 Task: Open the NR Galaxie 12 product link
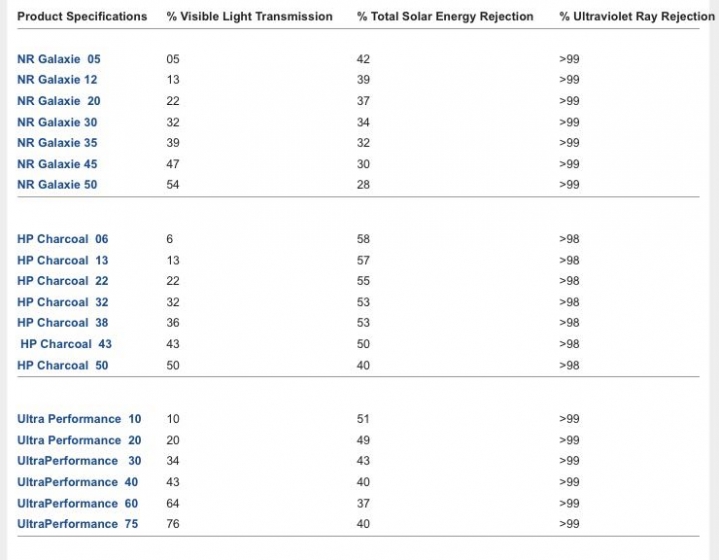pyautogui.click(x=57, y=80)
